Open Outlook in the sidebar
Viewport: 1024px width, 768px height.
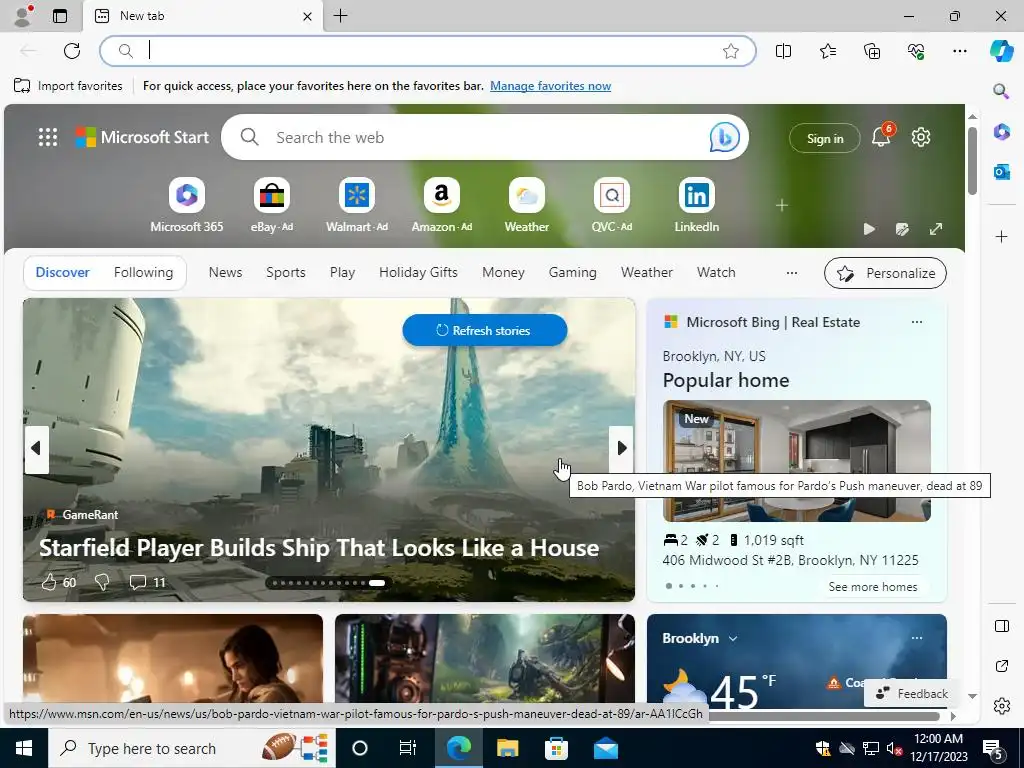pyautogui.click(x=1001, y=172)
